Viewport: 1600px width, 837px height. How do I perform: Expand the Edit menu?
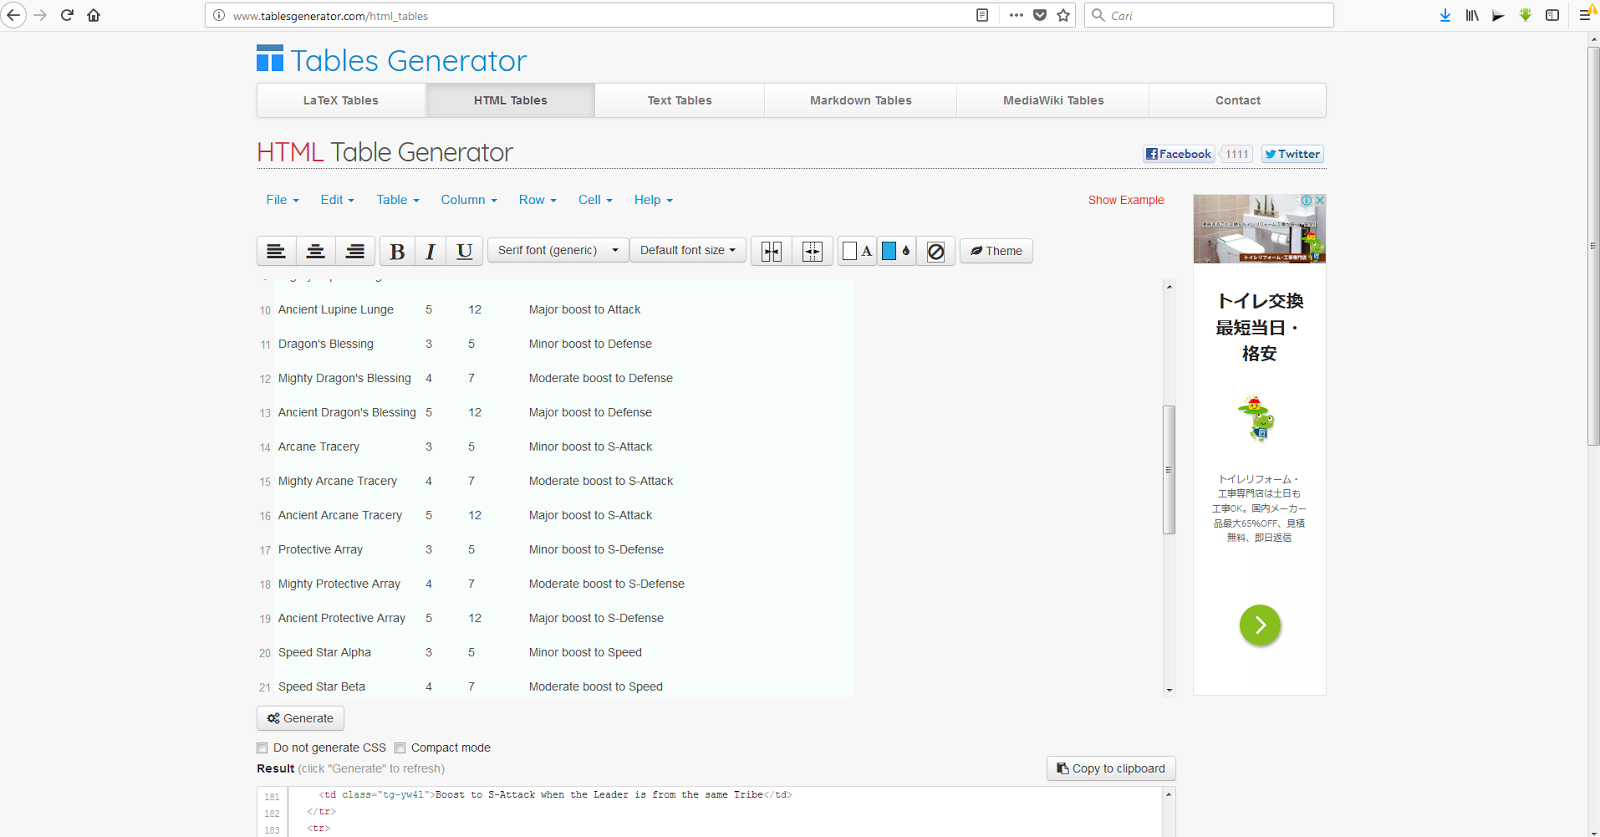337,200
